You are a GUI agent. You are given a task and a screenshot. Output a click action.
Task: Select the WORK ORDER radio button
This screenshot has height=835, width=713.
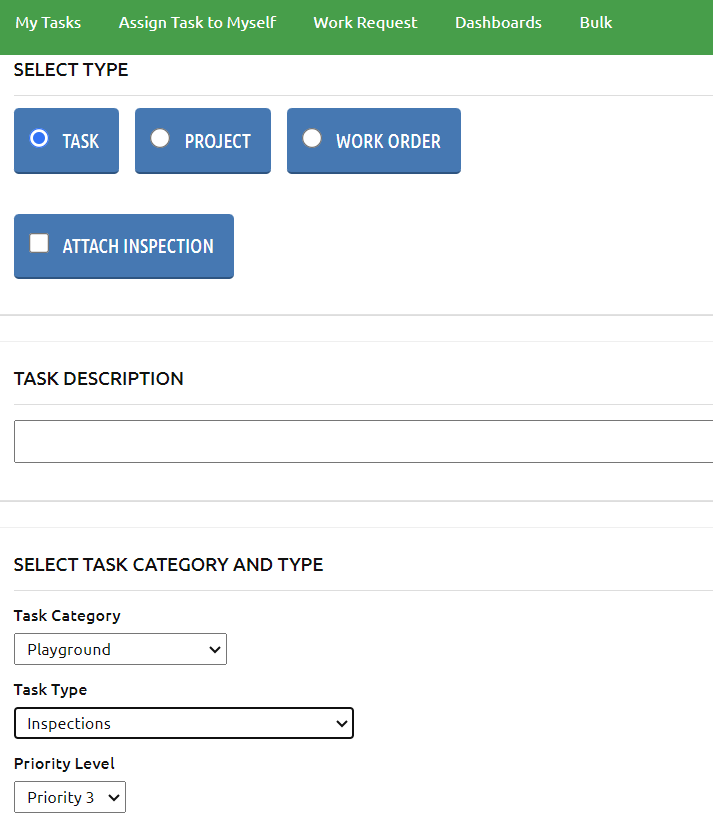(311, 139)
